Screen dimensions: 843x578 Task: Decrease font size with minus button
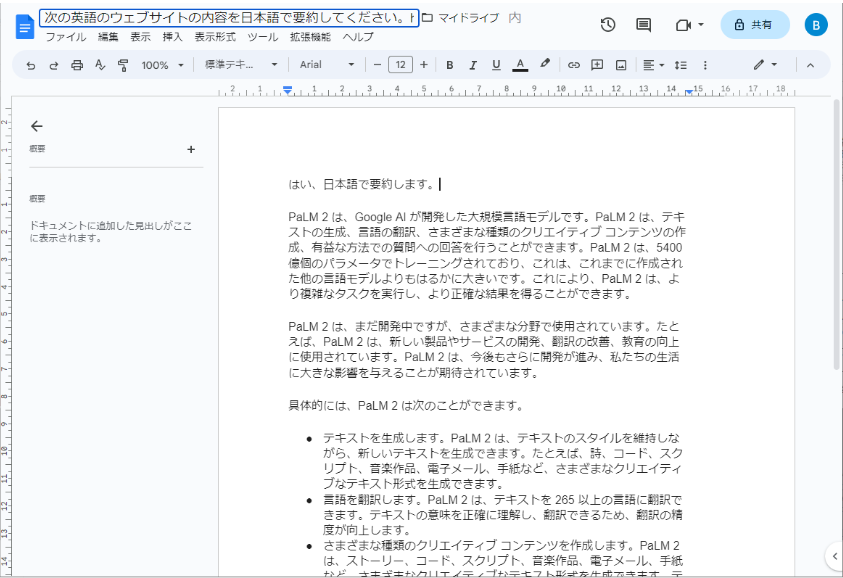coord(377,65)
